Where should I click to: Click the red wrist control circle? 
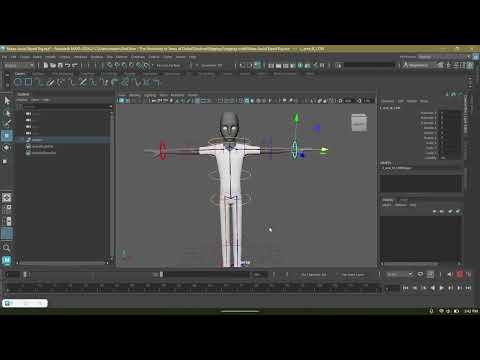point(163,150)
